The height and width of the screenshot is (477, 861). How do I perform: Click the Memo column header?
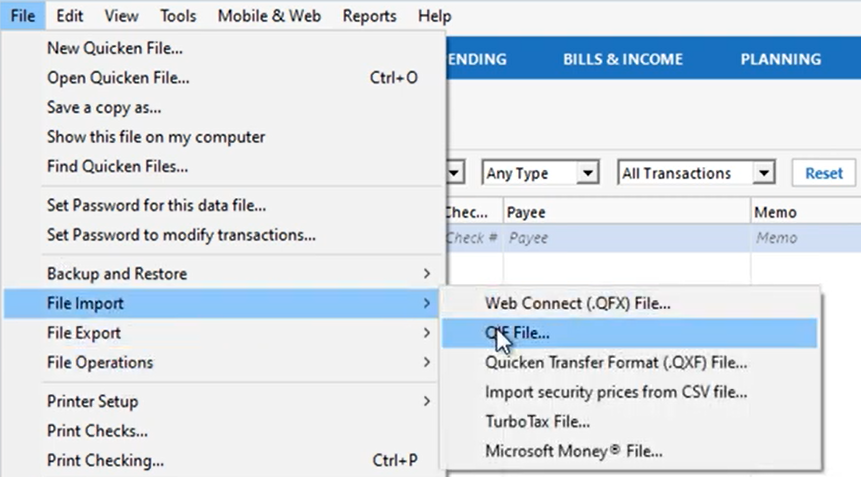pyautogui.click(x=806, y=212)
